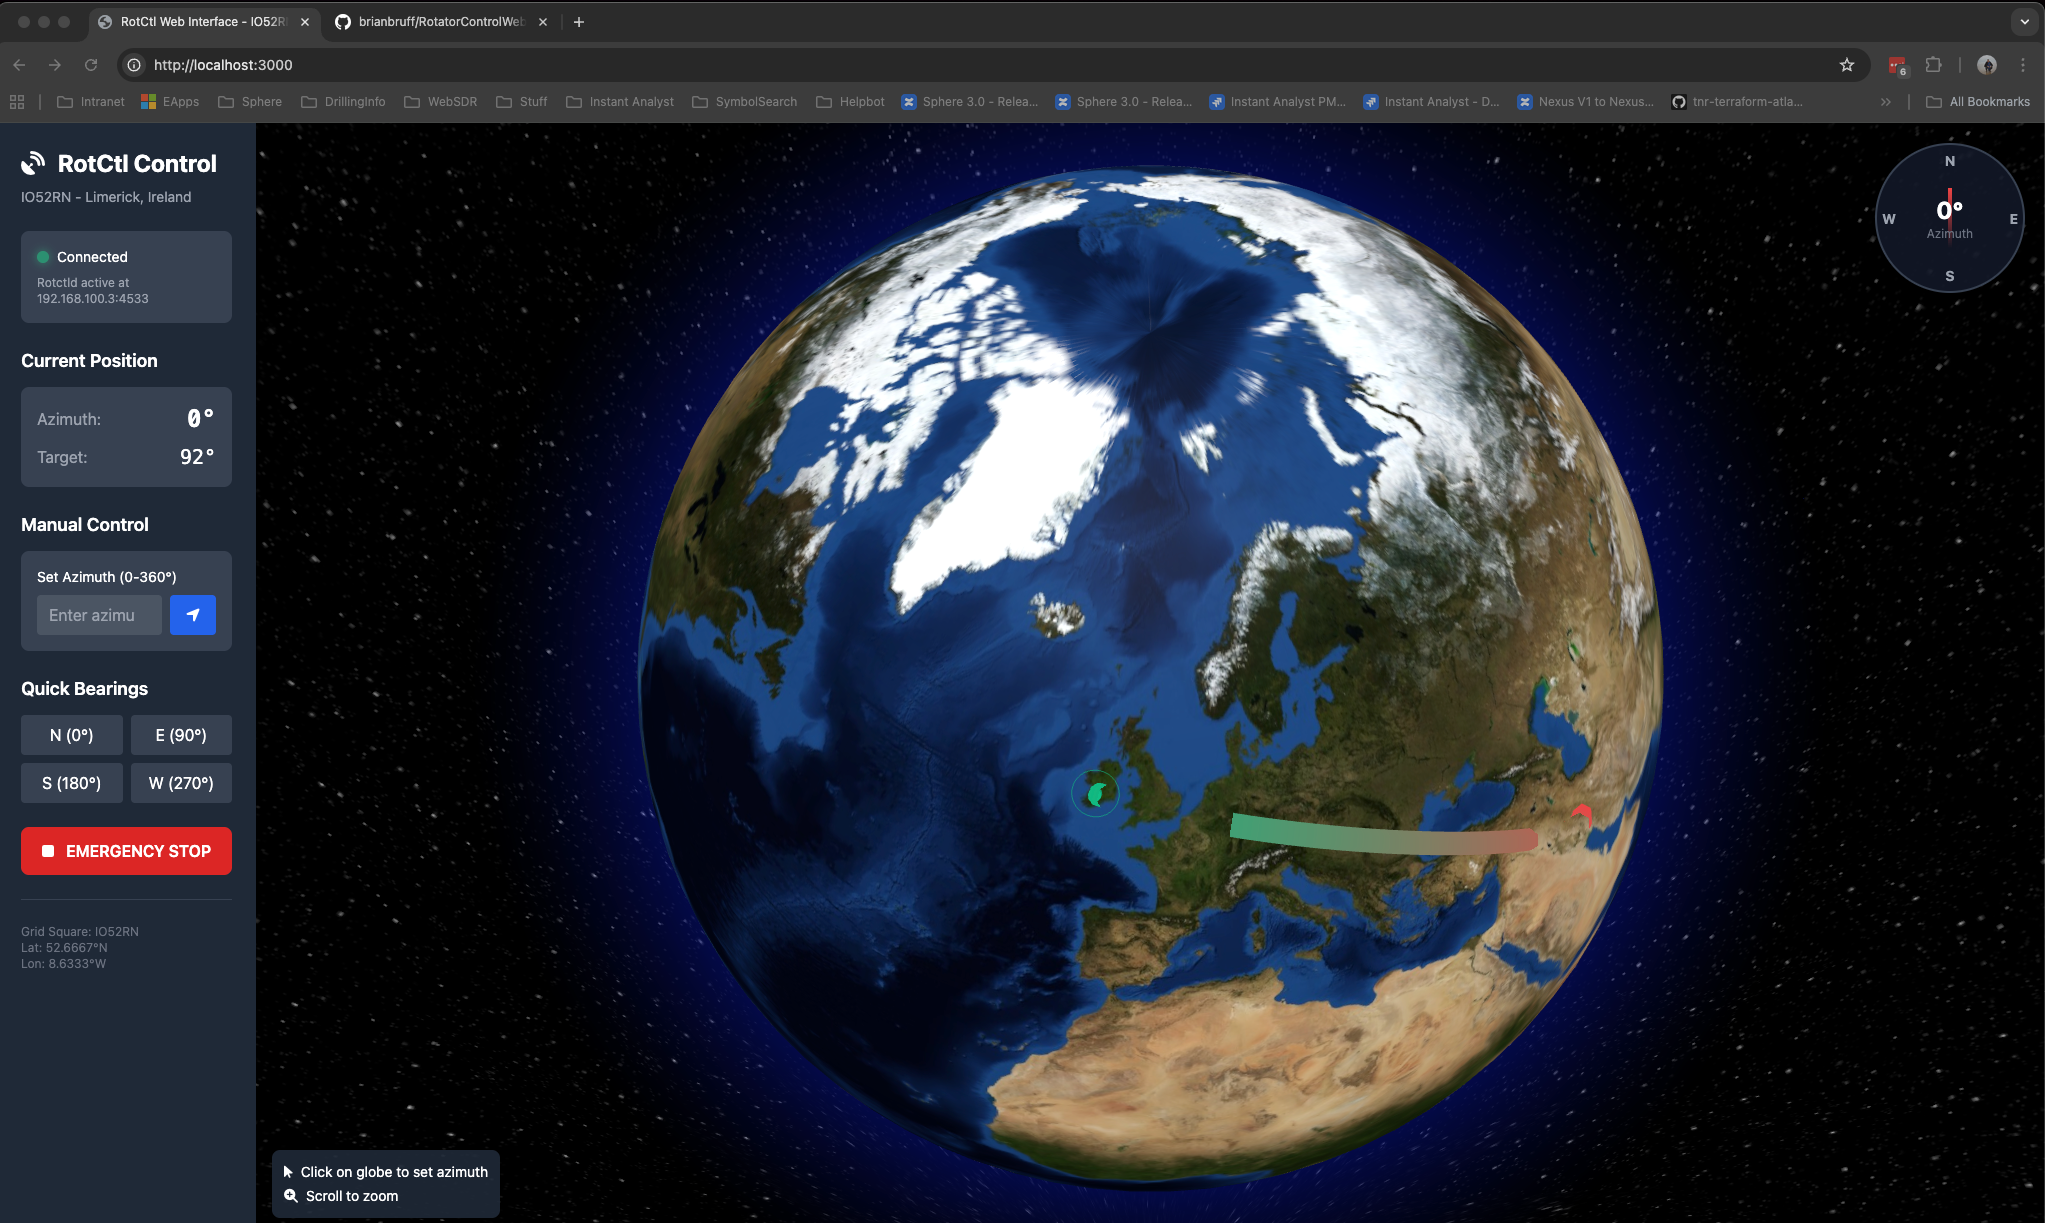Screen dimensions: 2045x1223
Task: Open the first Sphere 3.0 - Relea... bookmark
Action: [970, 102]
